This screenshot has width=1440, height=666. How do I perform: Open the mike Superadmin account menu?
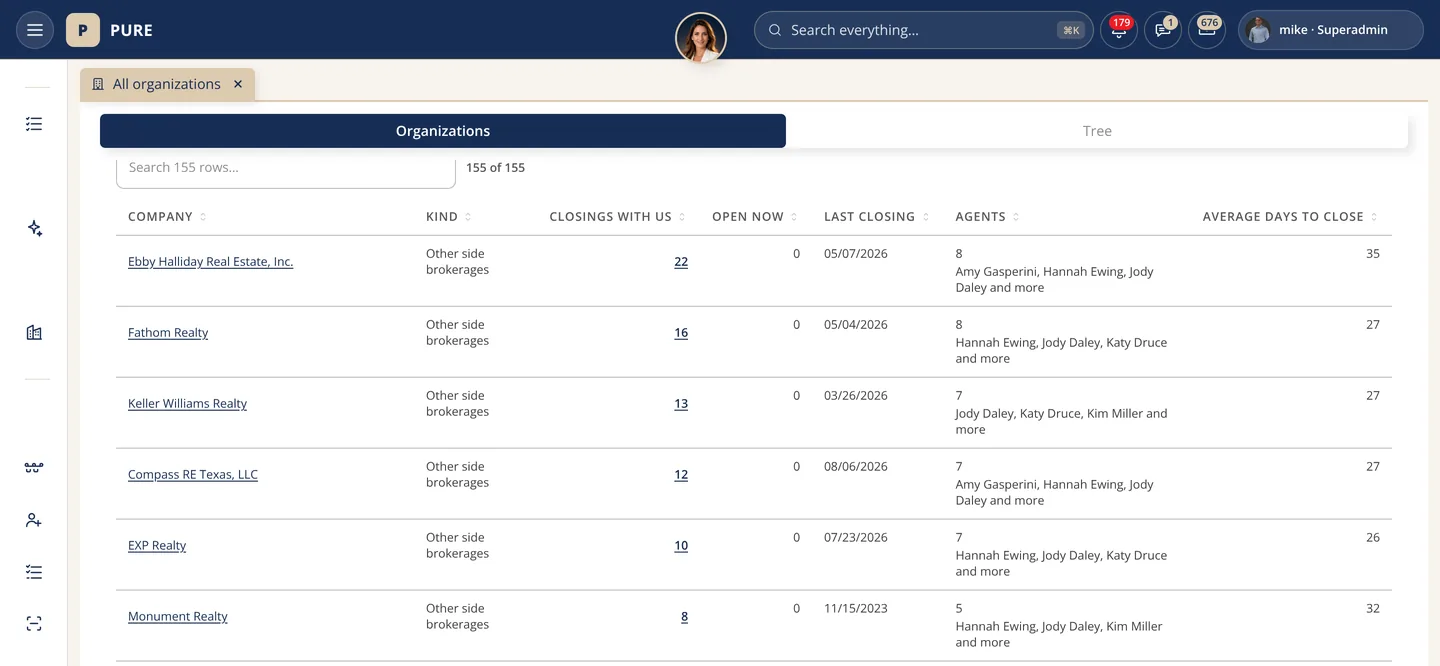click(1330, 30)
